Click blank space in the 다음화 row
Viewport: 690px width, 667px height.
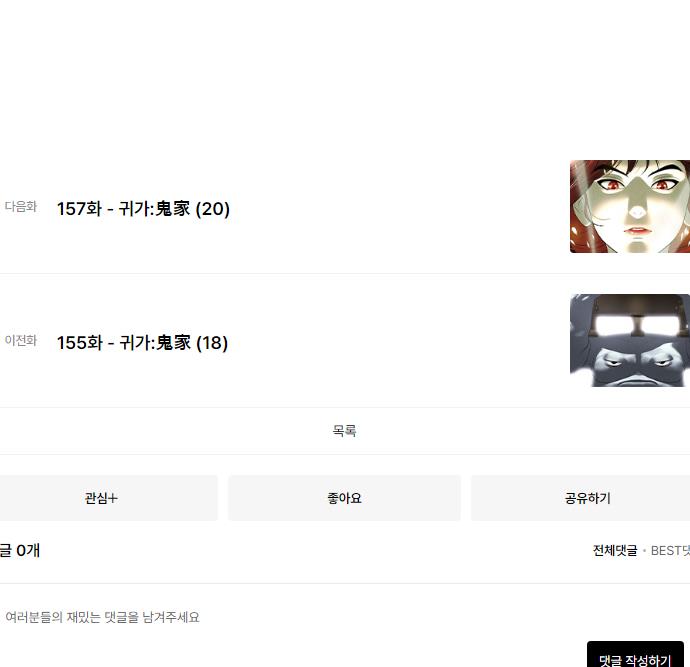396,207
